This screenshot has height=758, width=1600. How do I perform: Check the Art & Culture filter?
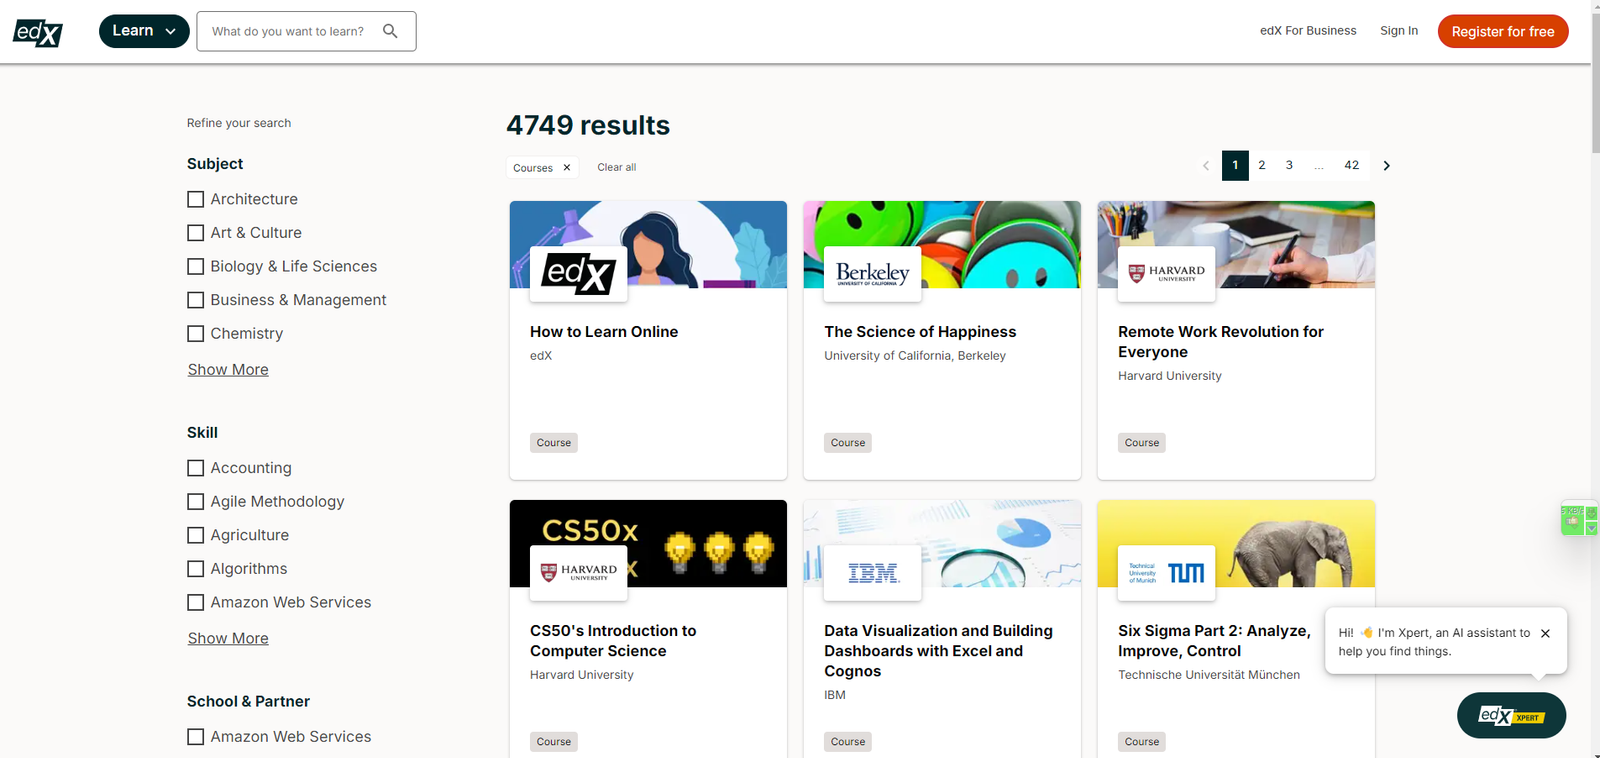click(196, 233)
